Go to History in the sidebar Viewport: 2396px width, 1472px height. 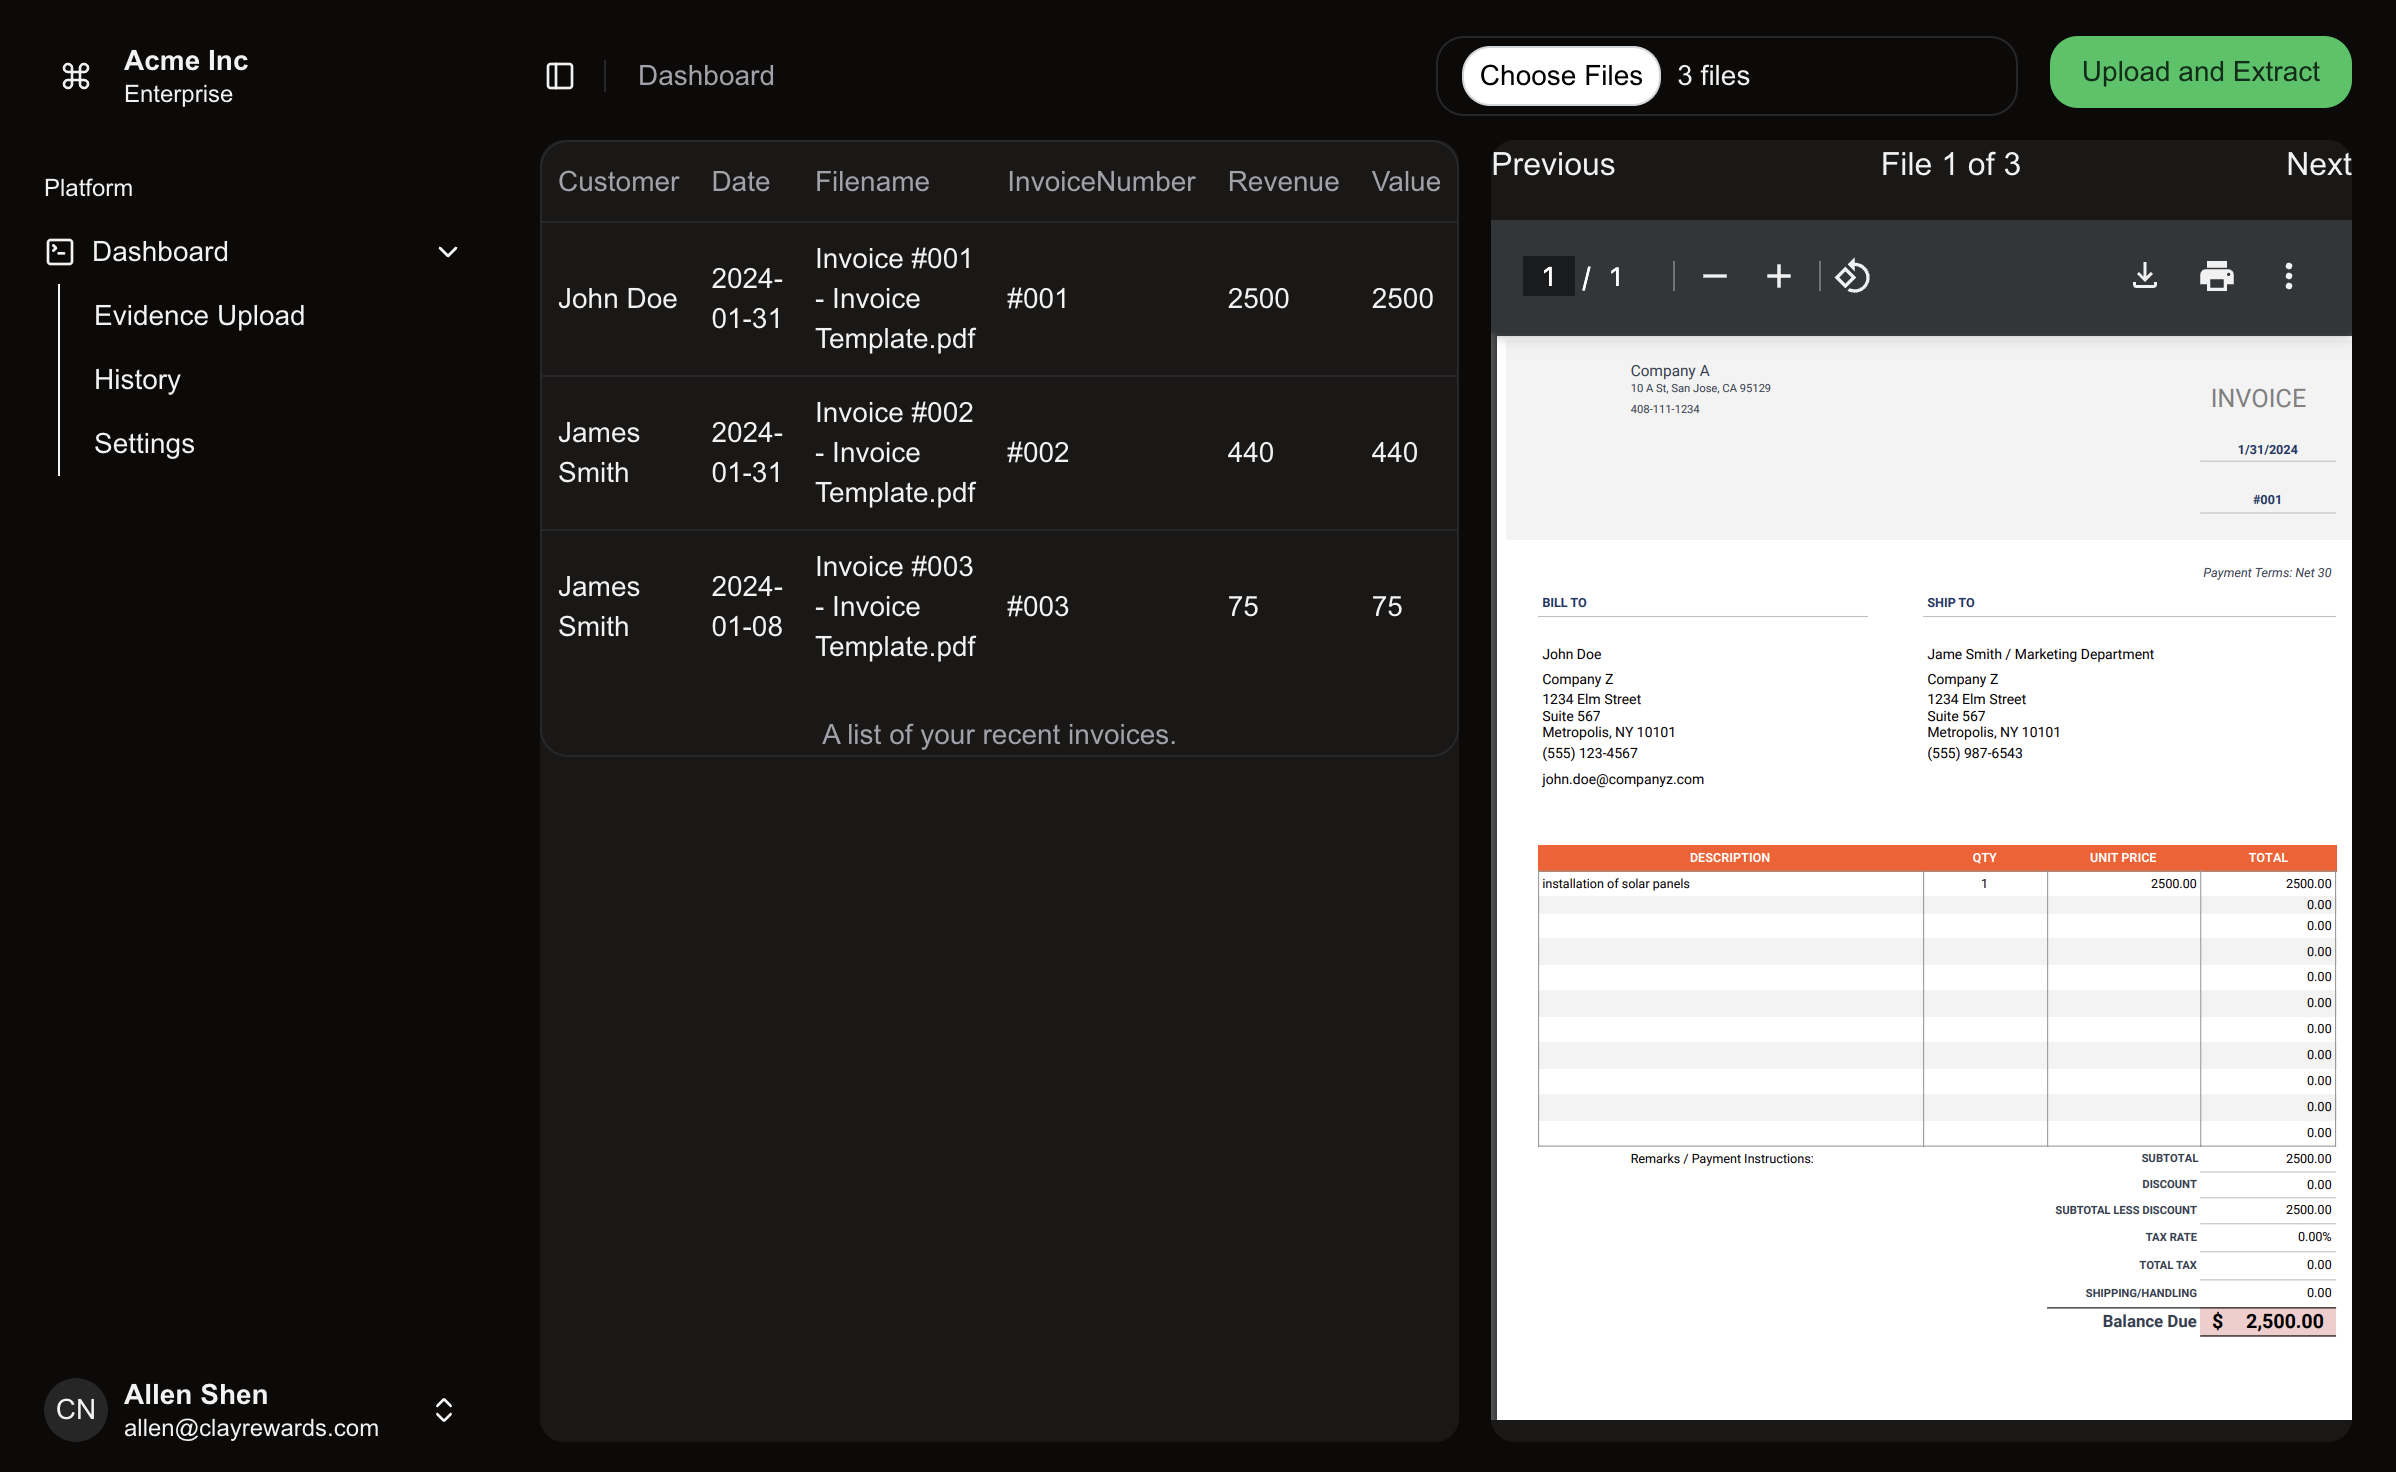pyautogui.click(x=137, y=380)
